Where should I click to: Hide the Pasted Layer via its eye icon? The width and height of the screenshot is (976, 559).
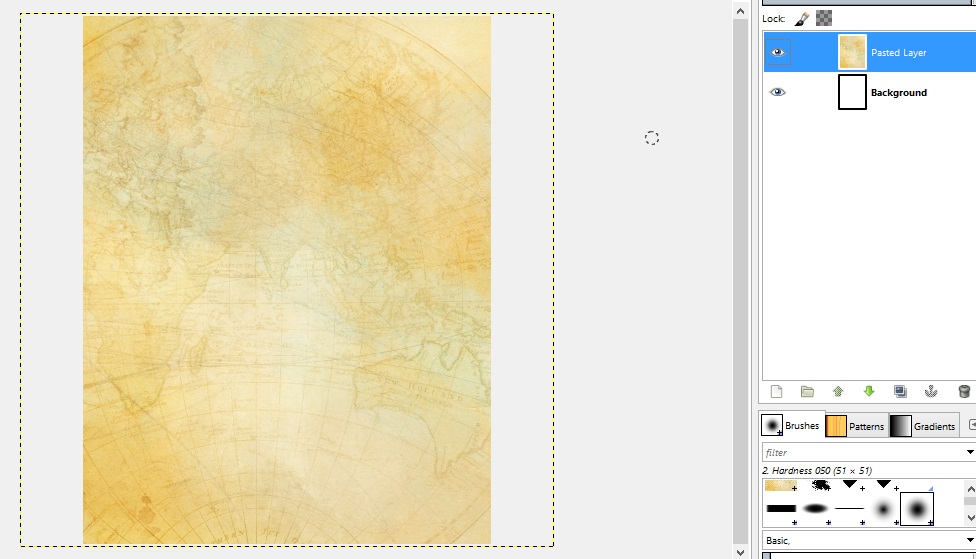pyautogui.click(x=777, y=52)
